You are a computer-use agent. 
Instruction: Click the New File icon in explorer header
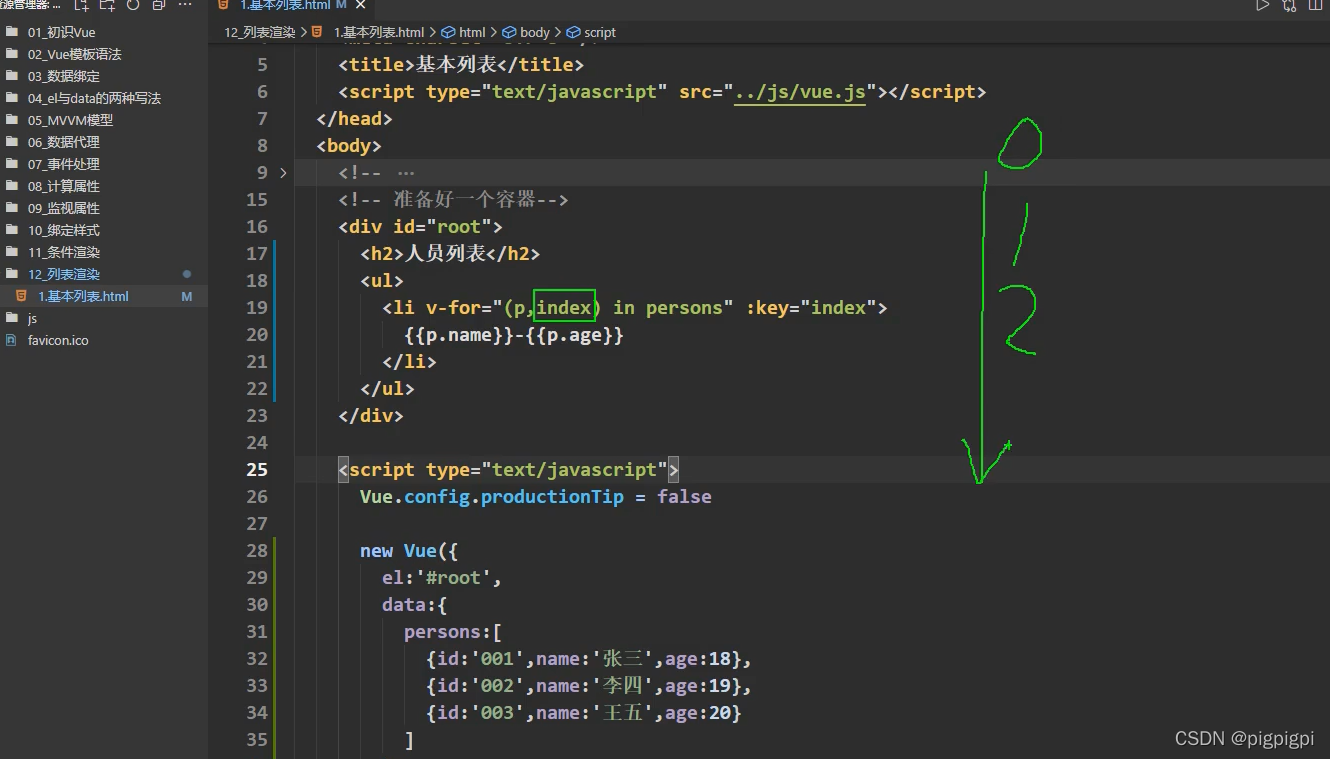click(x=82, y=5)
